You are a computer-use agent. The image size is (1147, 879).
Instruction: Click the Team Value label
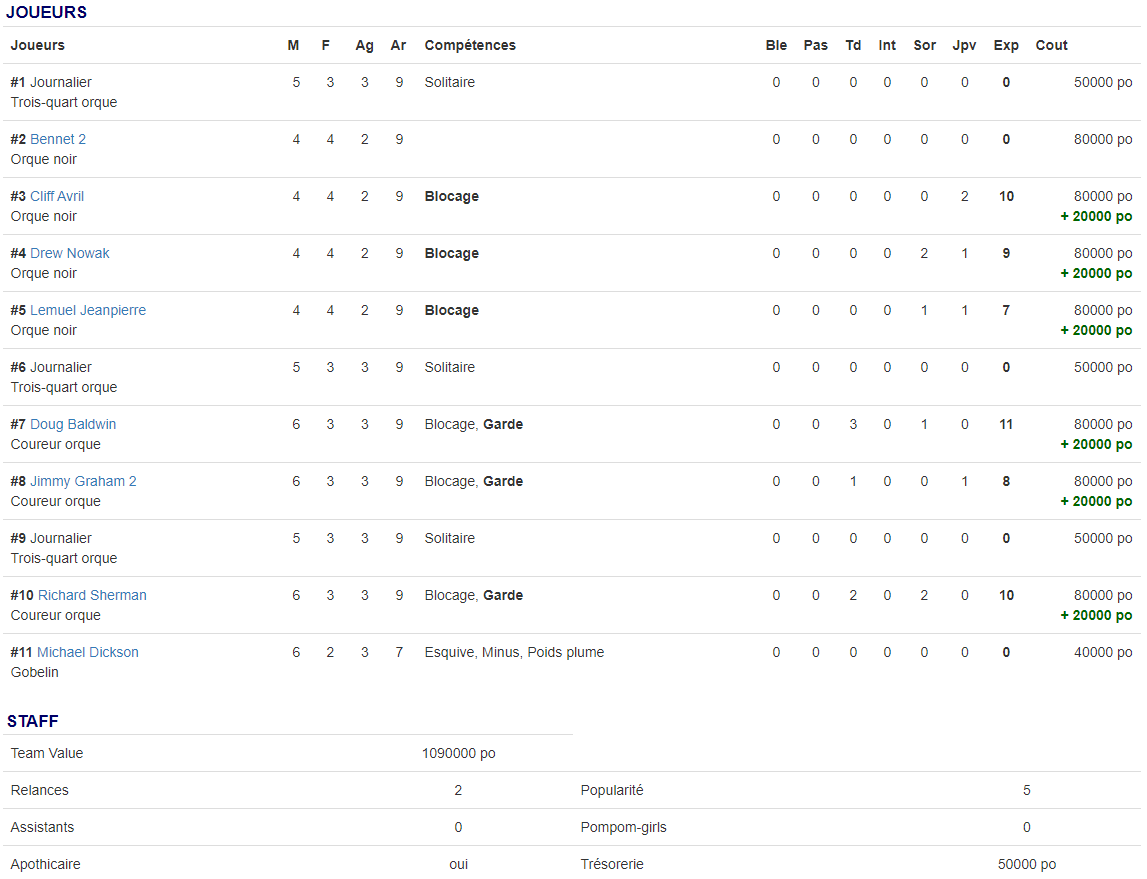47,753
